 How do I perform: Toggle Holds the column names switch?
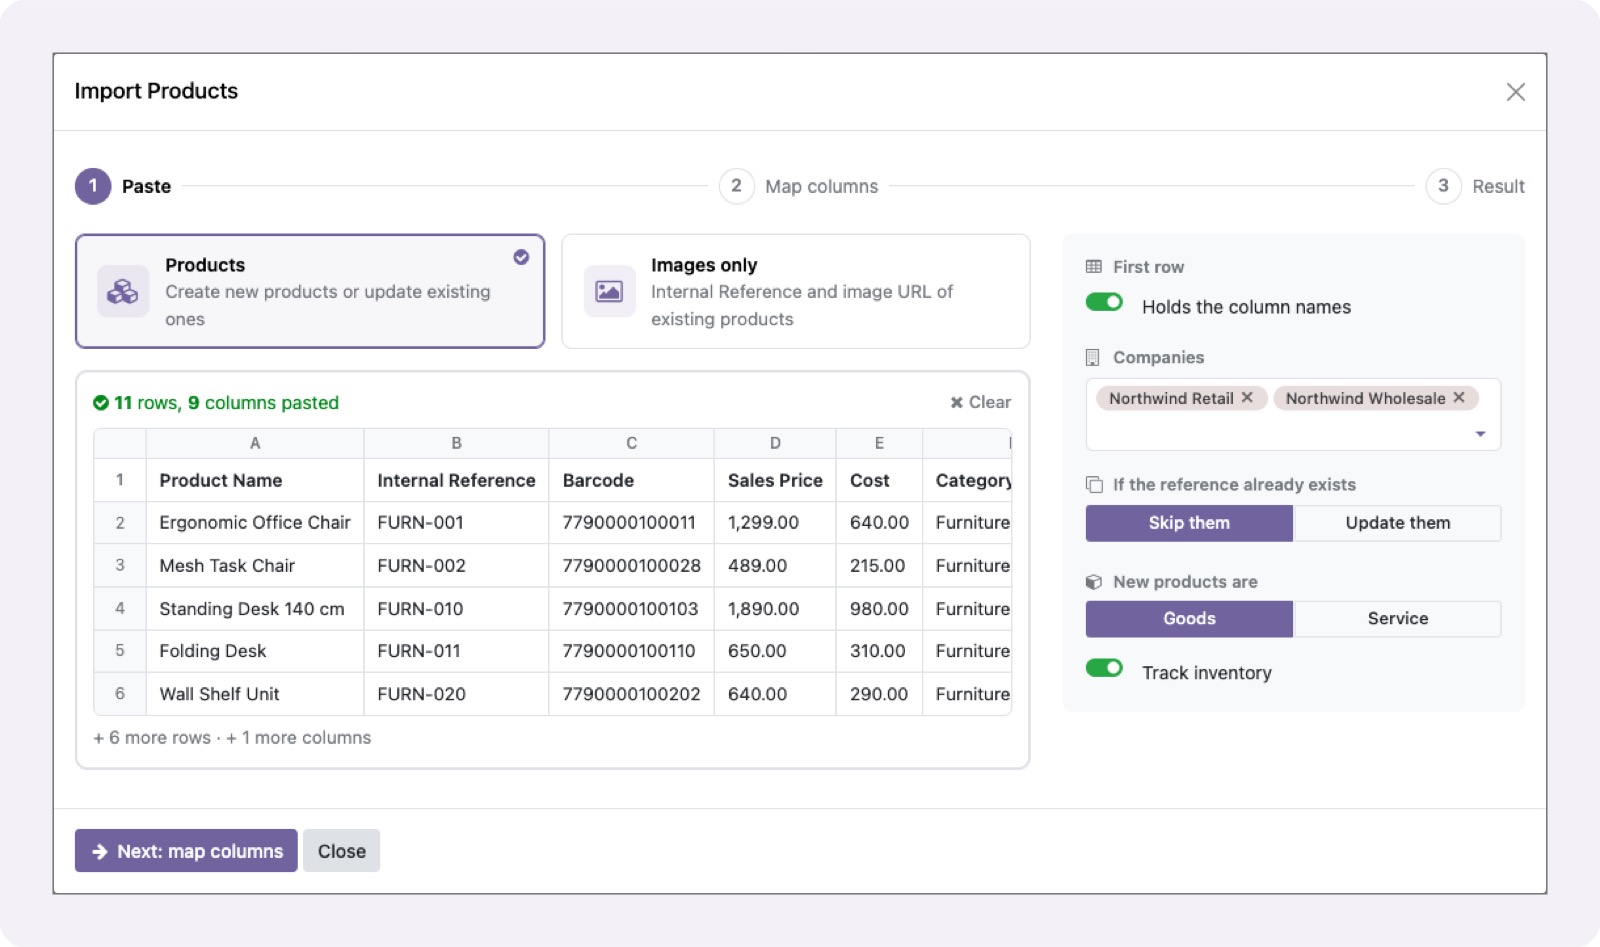click(1104, 302)
